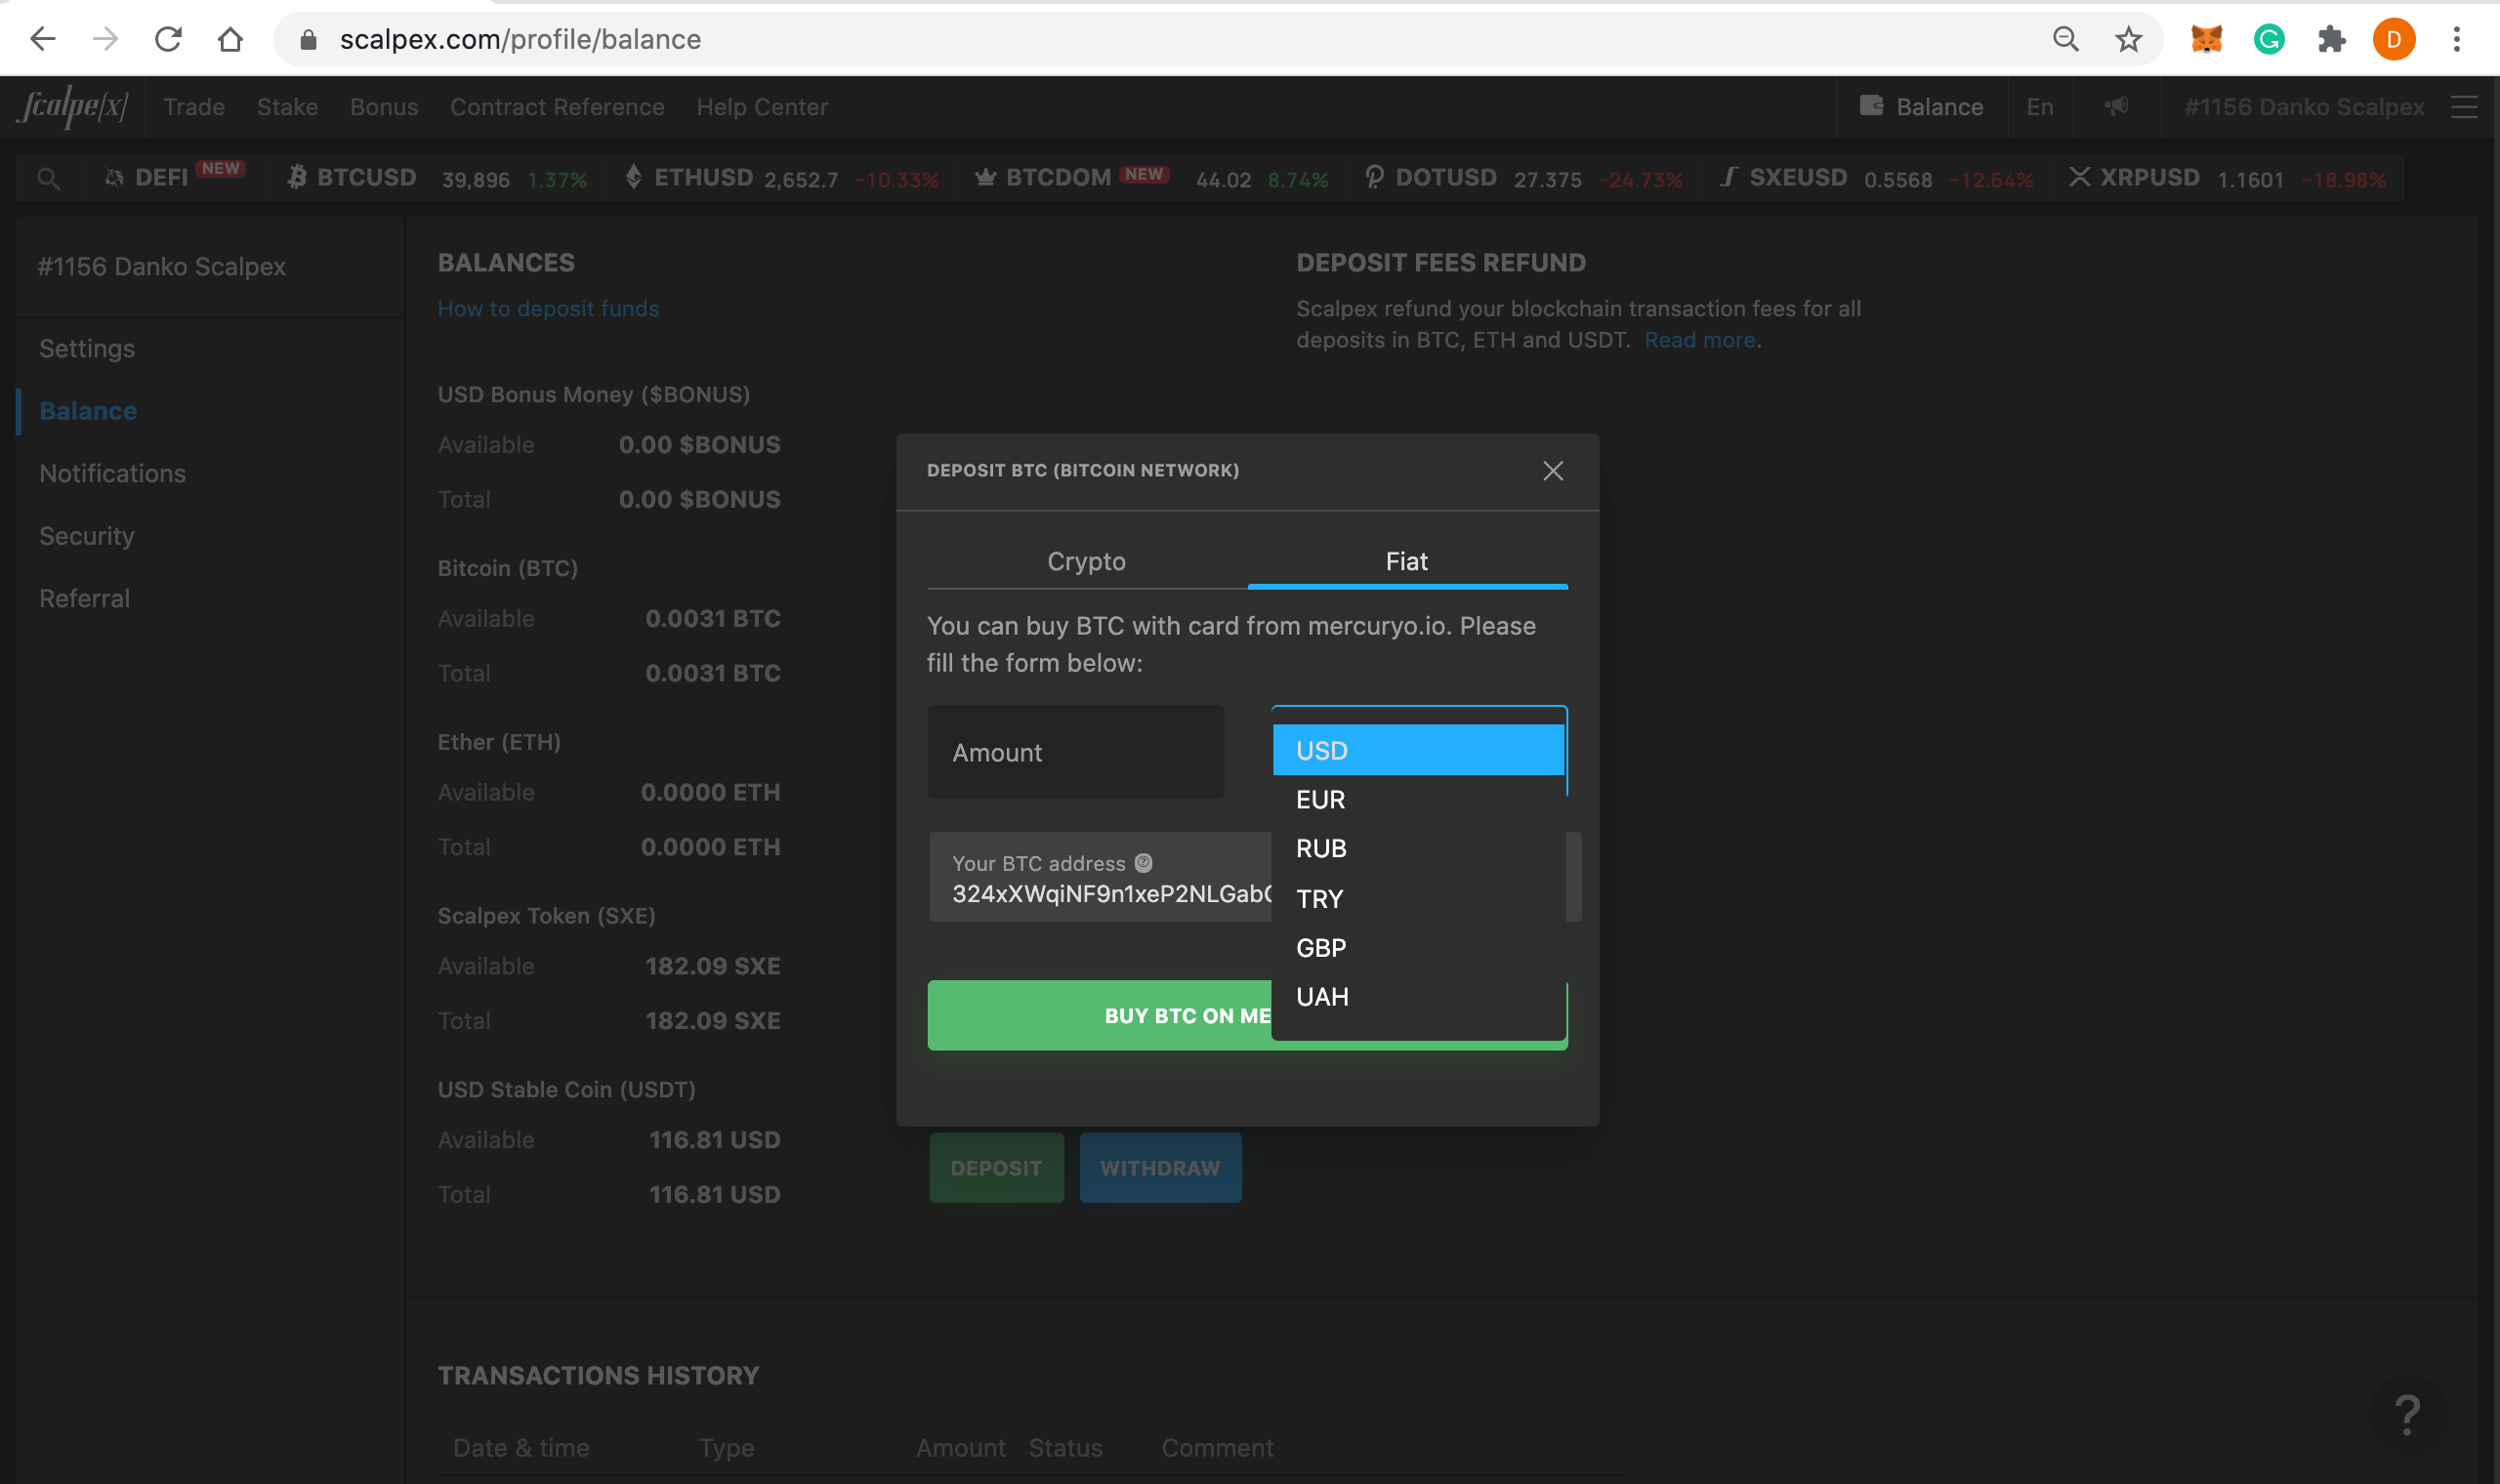Select the SXEUSD ticker
This screenshot has width=2500, height=1484.
1875,178
